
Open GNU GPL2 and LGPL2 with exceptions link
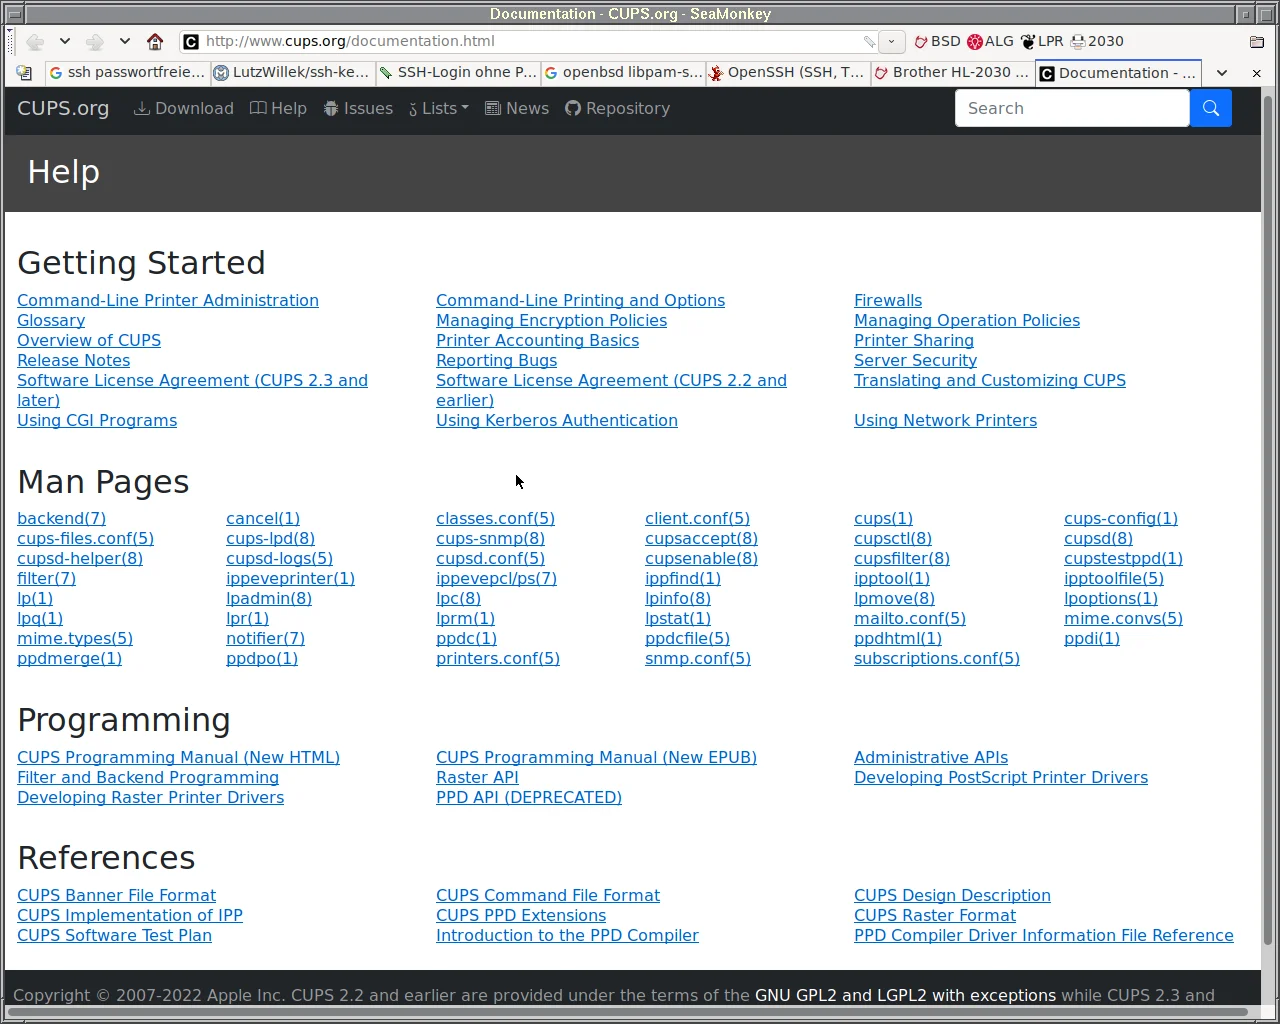(905, 995)
